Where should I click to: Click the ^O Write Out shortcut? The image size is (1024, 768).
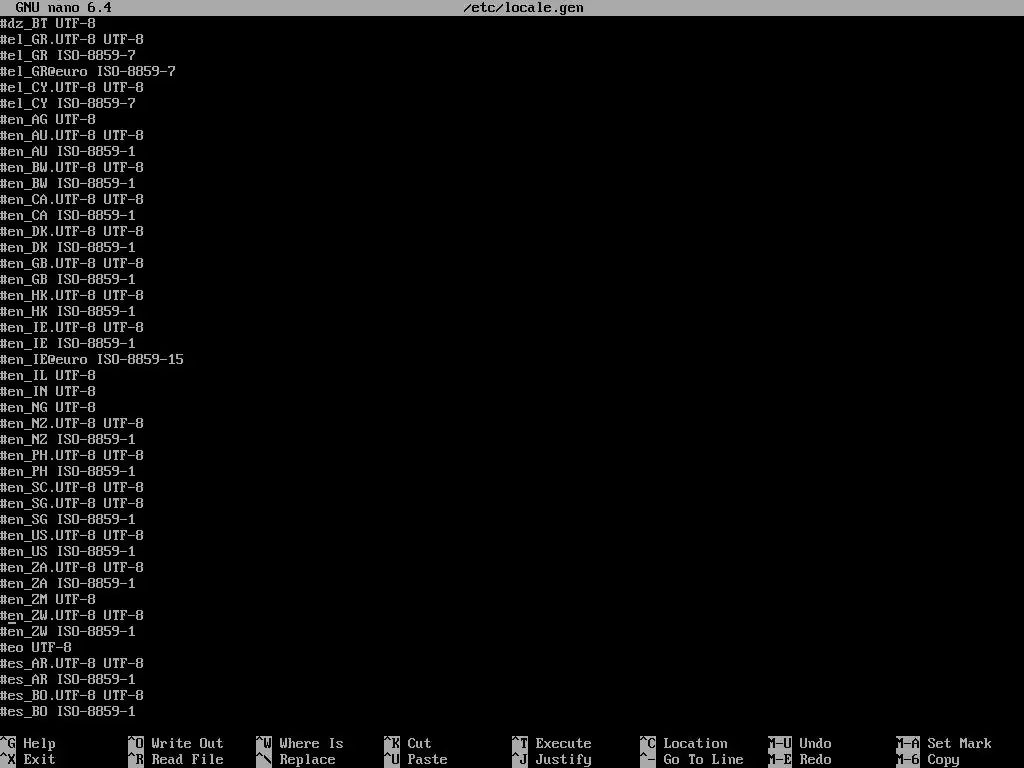click(x=176, y=743)
